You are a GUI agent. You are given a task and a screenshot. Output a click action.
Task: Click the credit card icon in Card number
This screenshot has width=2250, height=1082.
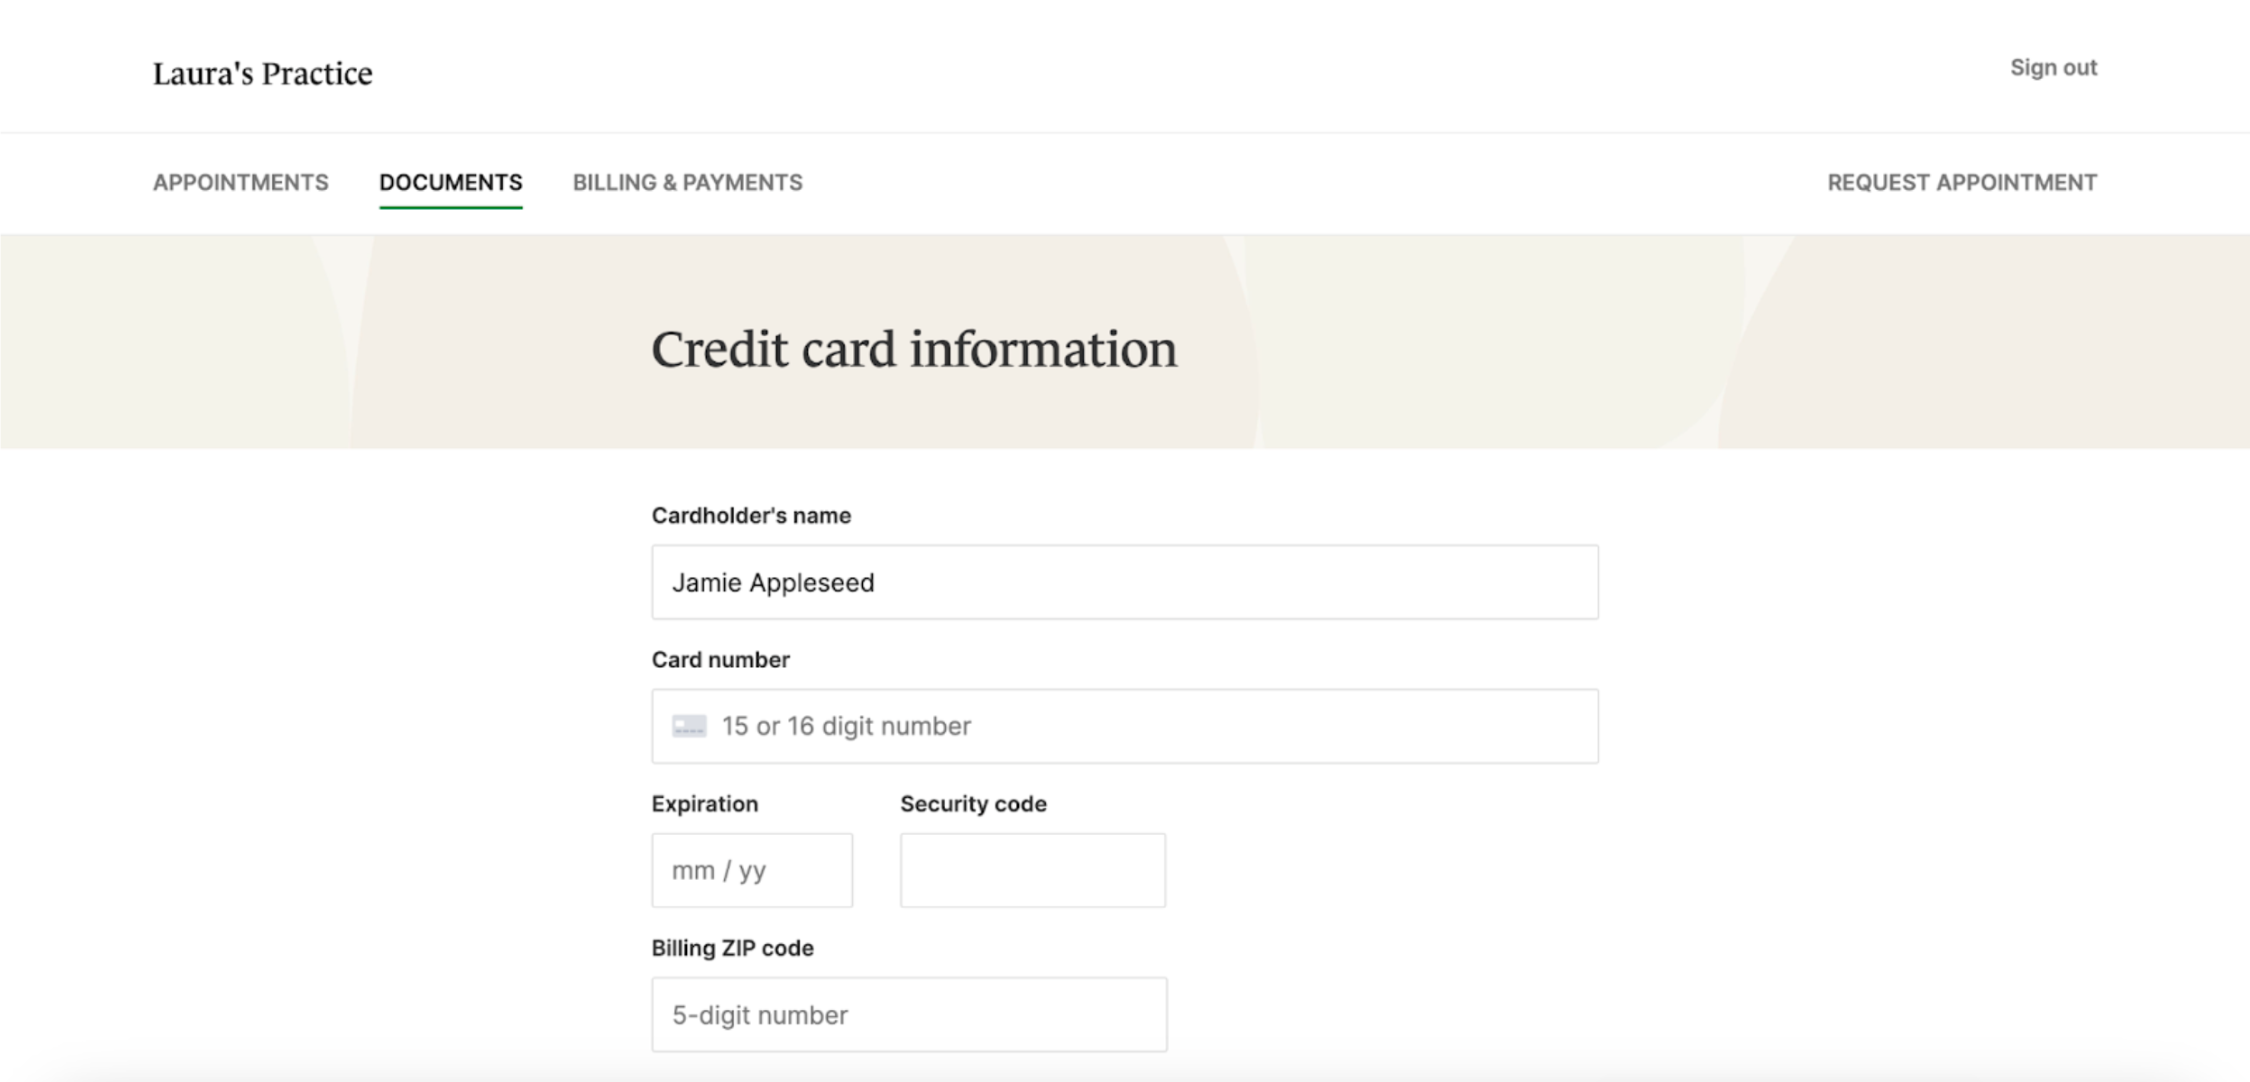[689, 726]
